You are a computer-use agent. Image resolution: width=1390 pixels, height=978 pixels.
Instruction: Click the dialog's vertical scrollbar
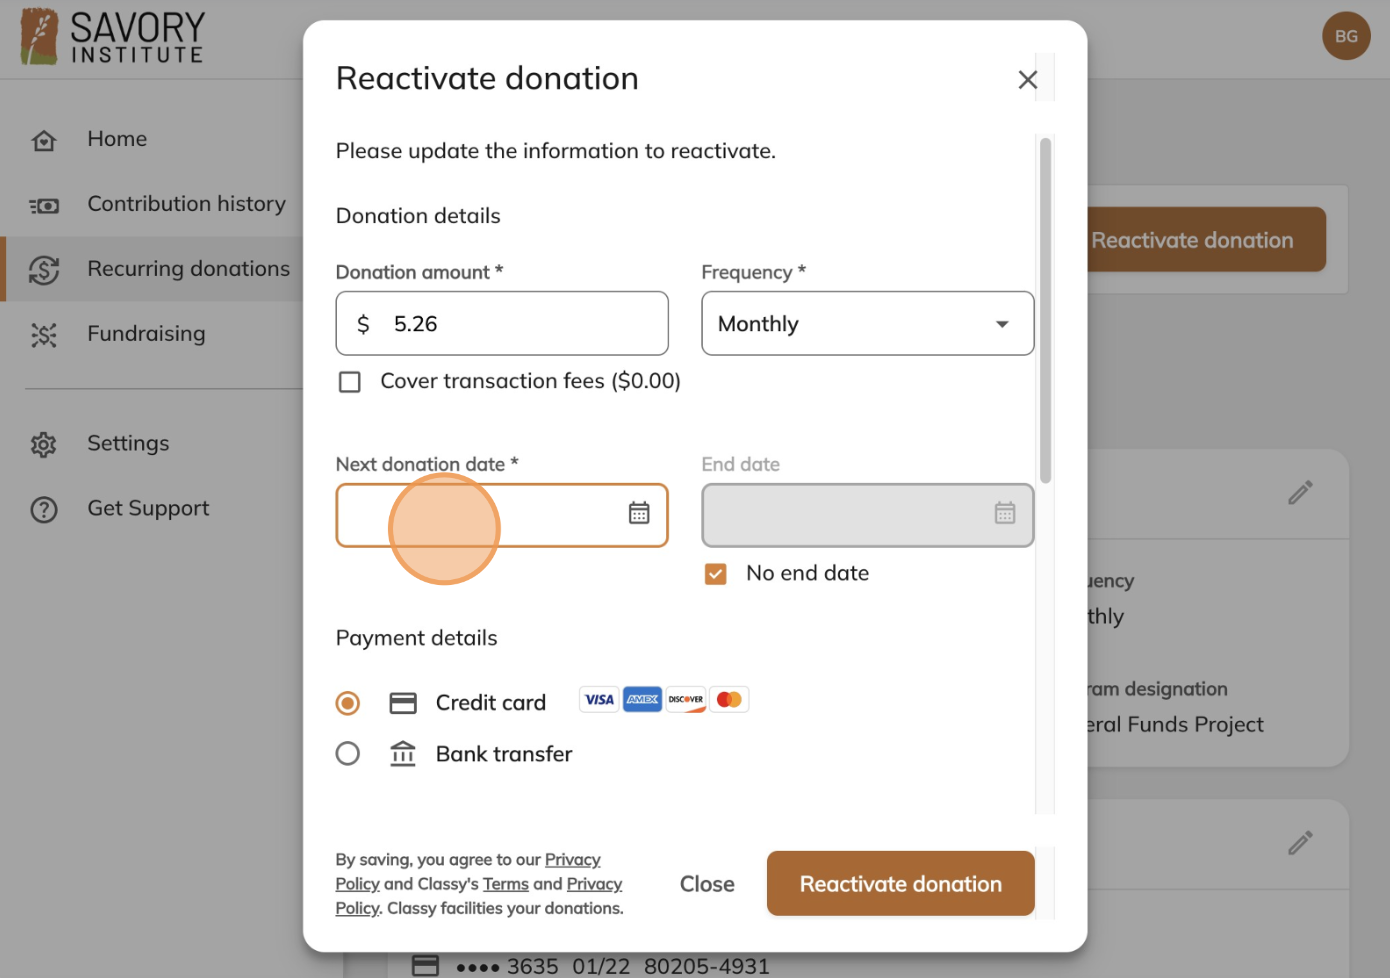[1045, 310]
